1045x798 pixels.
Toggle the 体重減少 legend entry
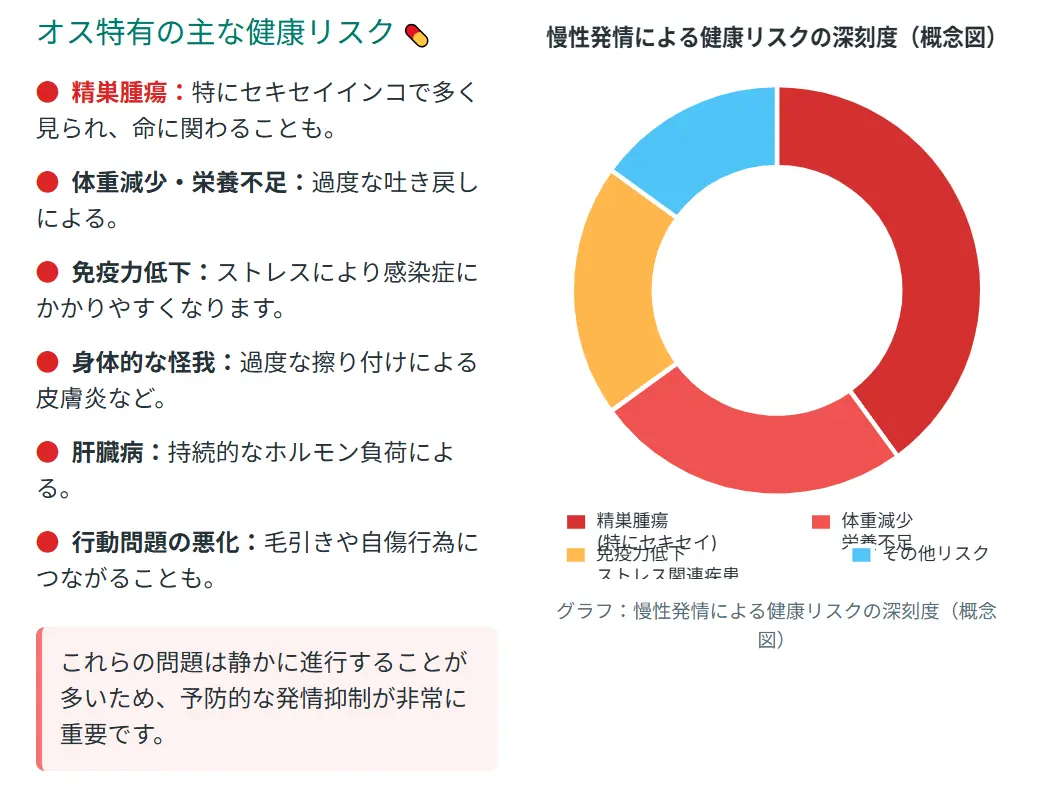pyautogui.click(x=862, y=531)
